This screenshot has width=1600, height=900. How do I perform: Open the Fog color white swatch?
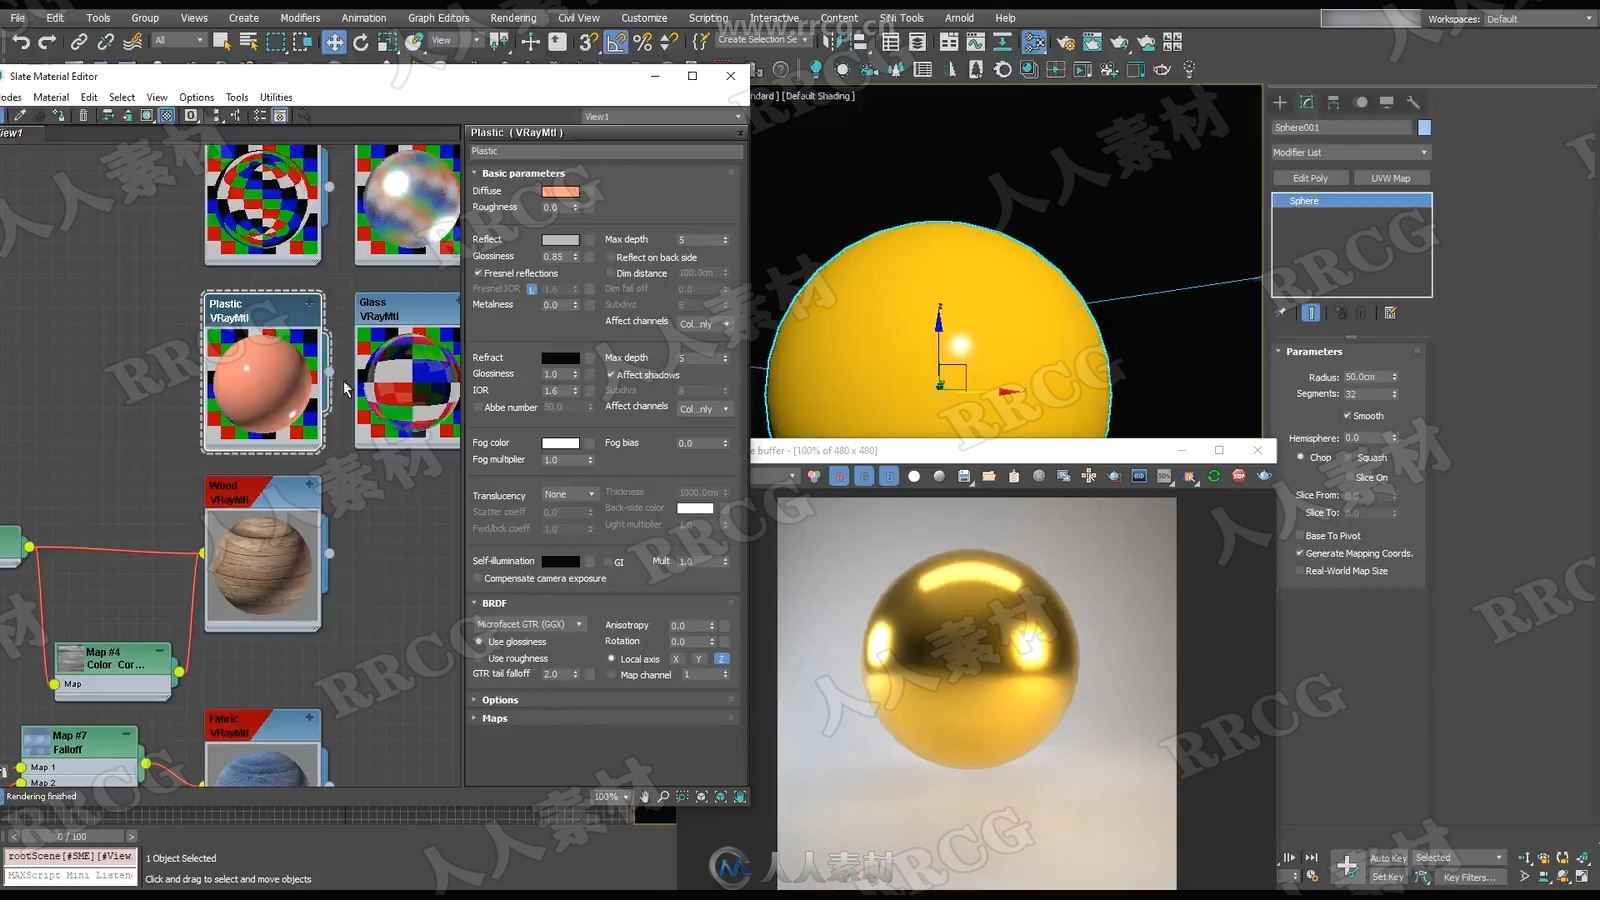point(560,443)
